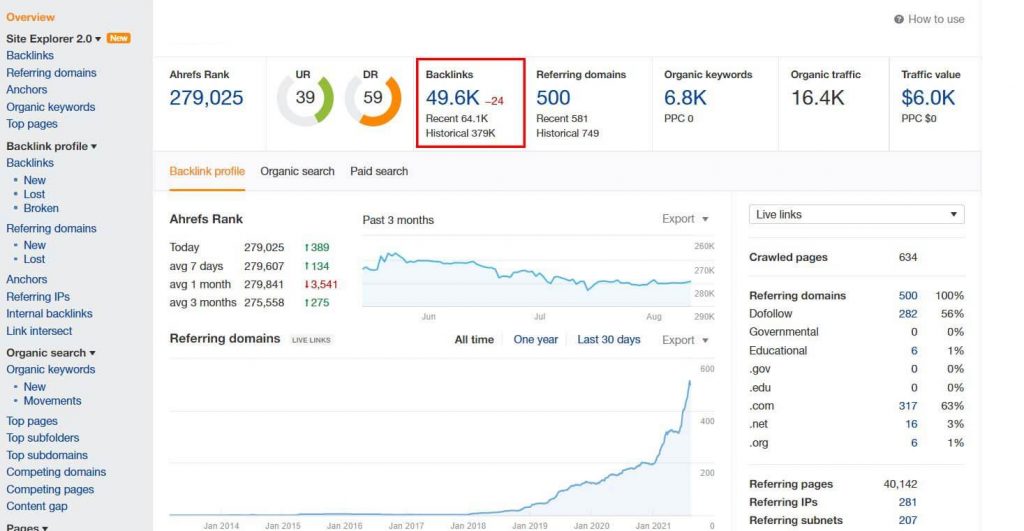Open Top subdomains in sidebar
1024x531 pixels.
tap(47, 455)
